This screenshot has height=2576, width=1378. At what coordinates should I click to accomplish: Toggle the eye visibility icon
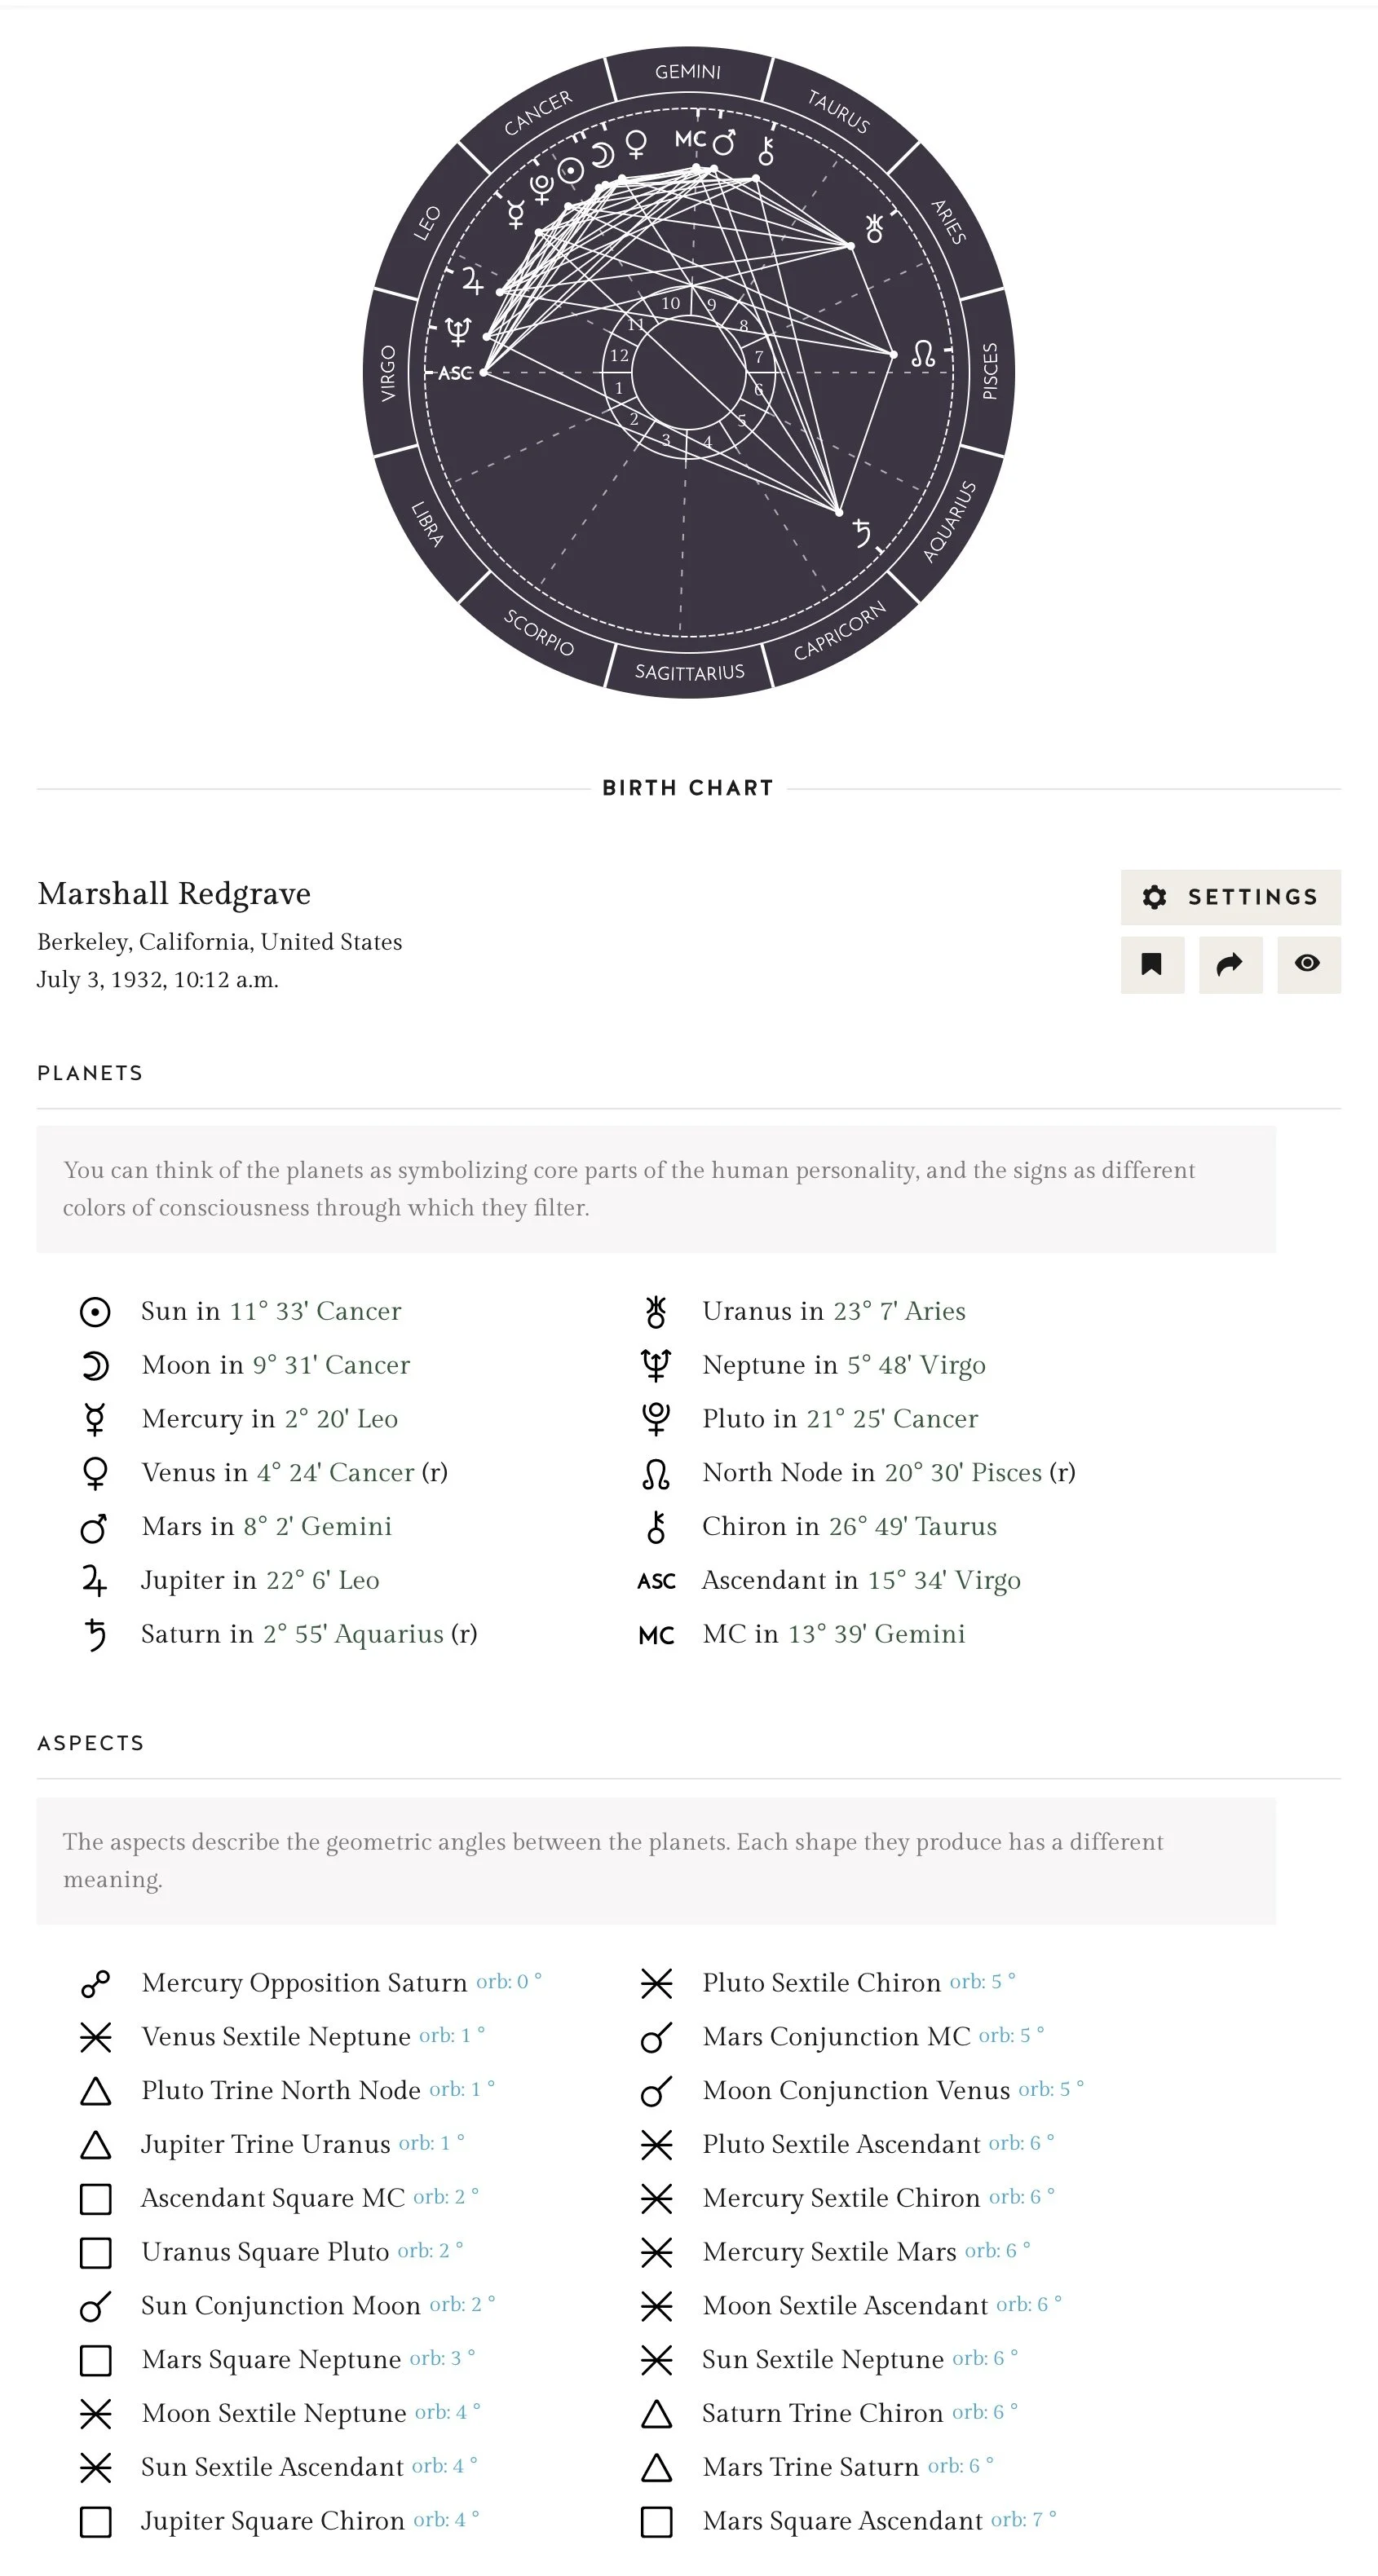(x=1308, y=964)
